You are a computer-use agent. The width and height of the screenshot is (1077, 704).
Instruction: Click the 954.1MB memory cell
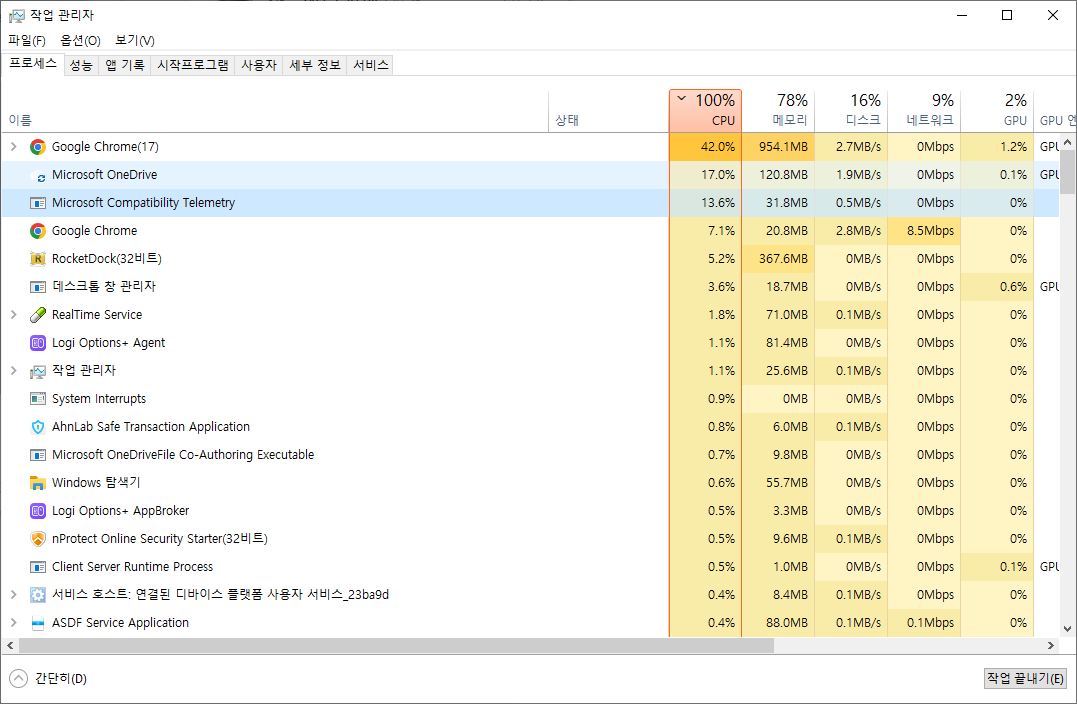[778, 147]
